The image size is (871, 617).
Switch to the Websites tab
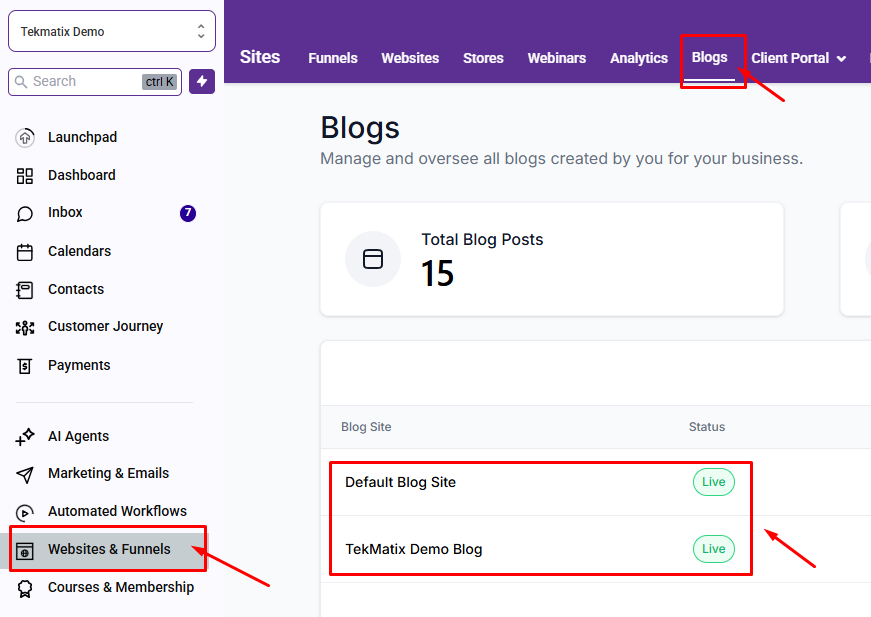point(410,58)
